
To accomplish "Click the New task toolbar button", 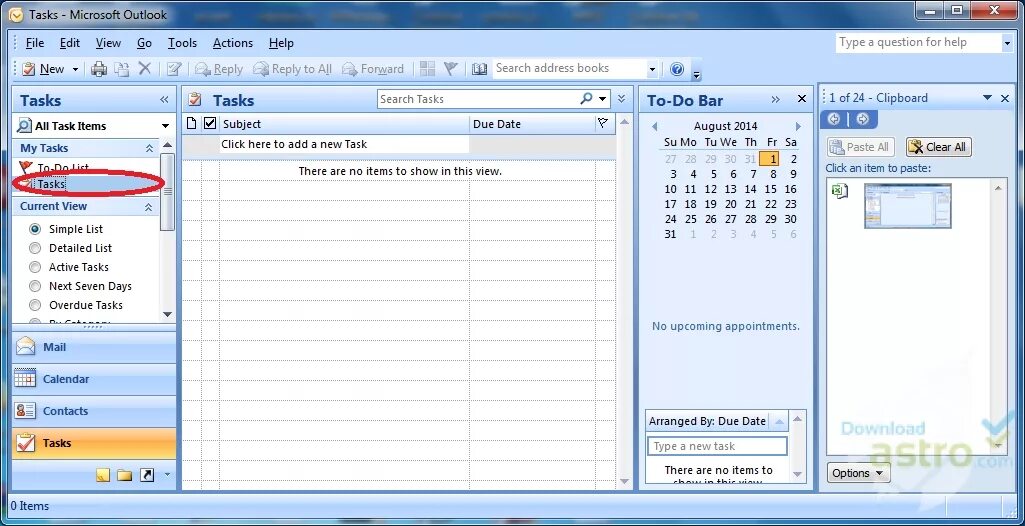I will pyautogui.click(x=43, y=69).
